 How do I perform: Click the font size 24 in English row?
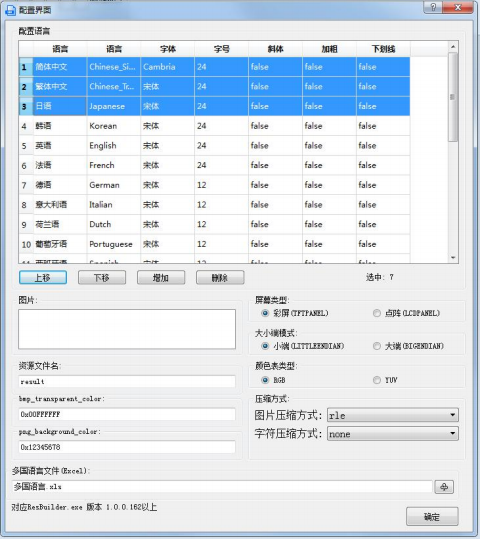[221, 145]
